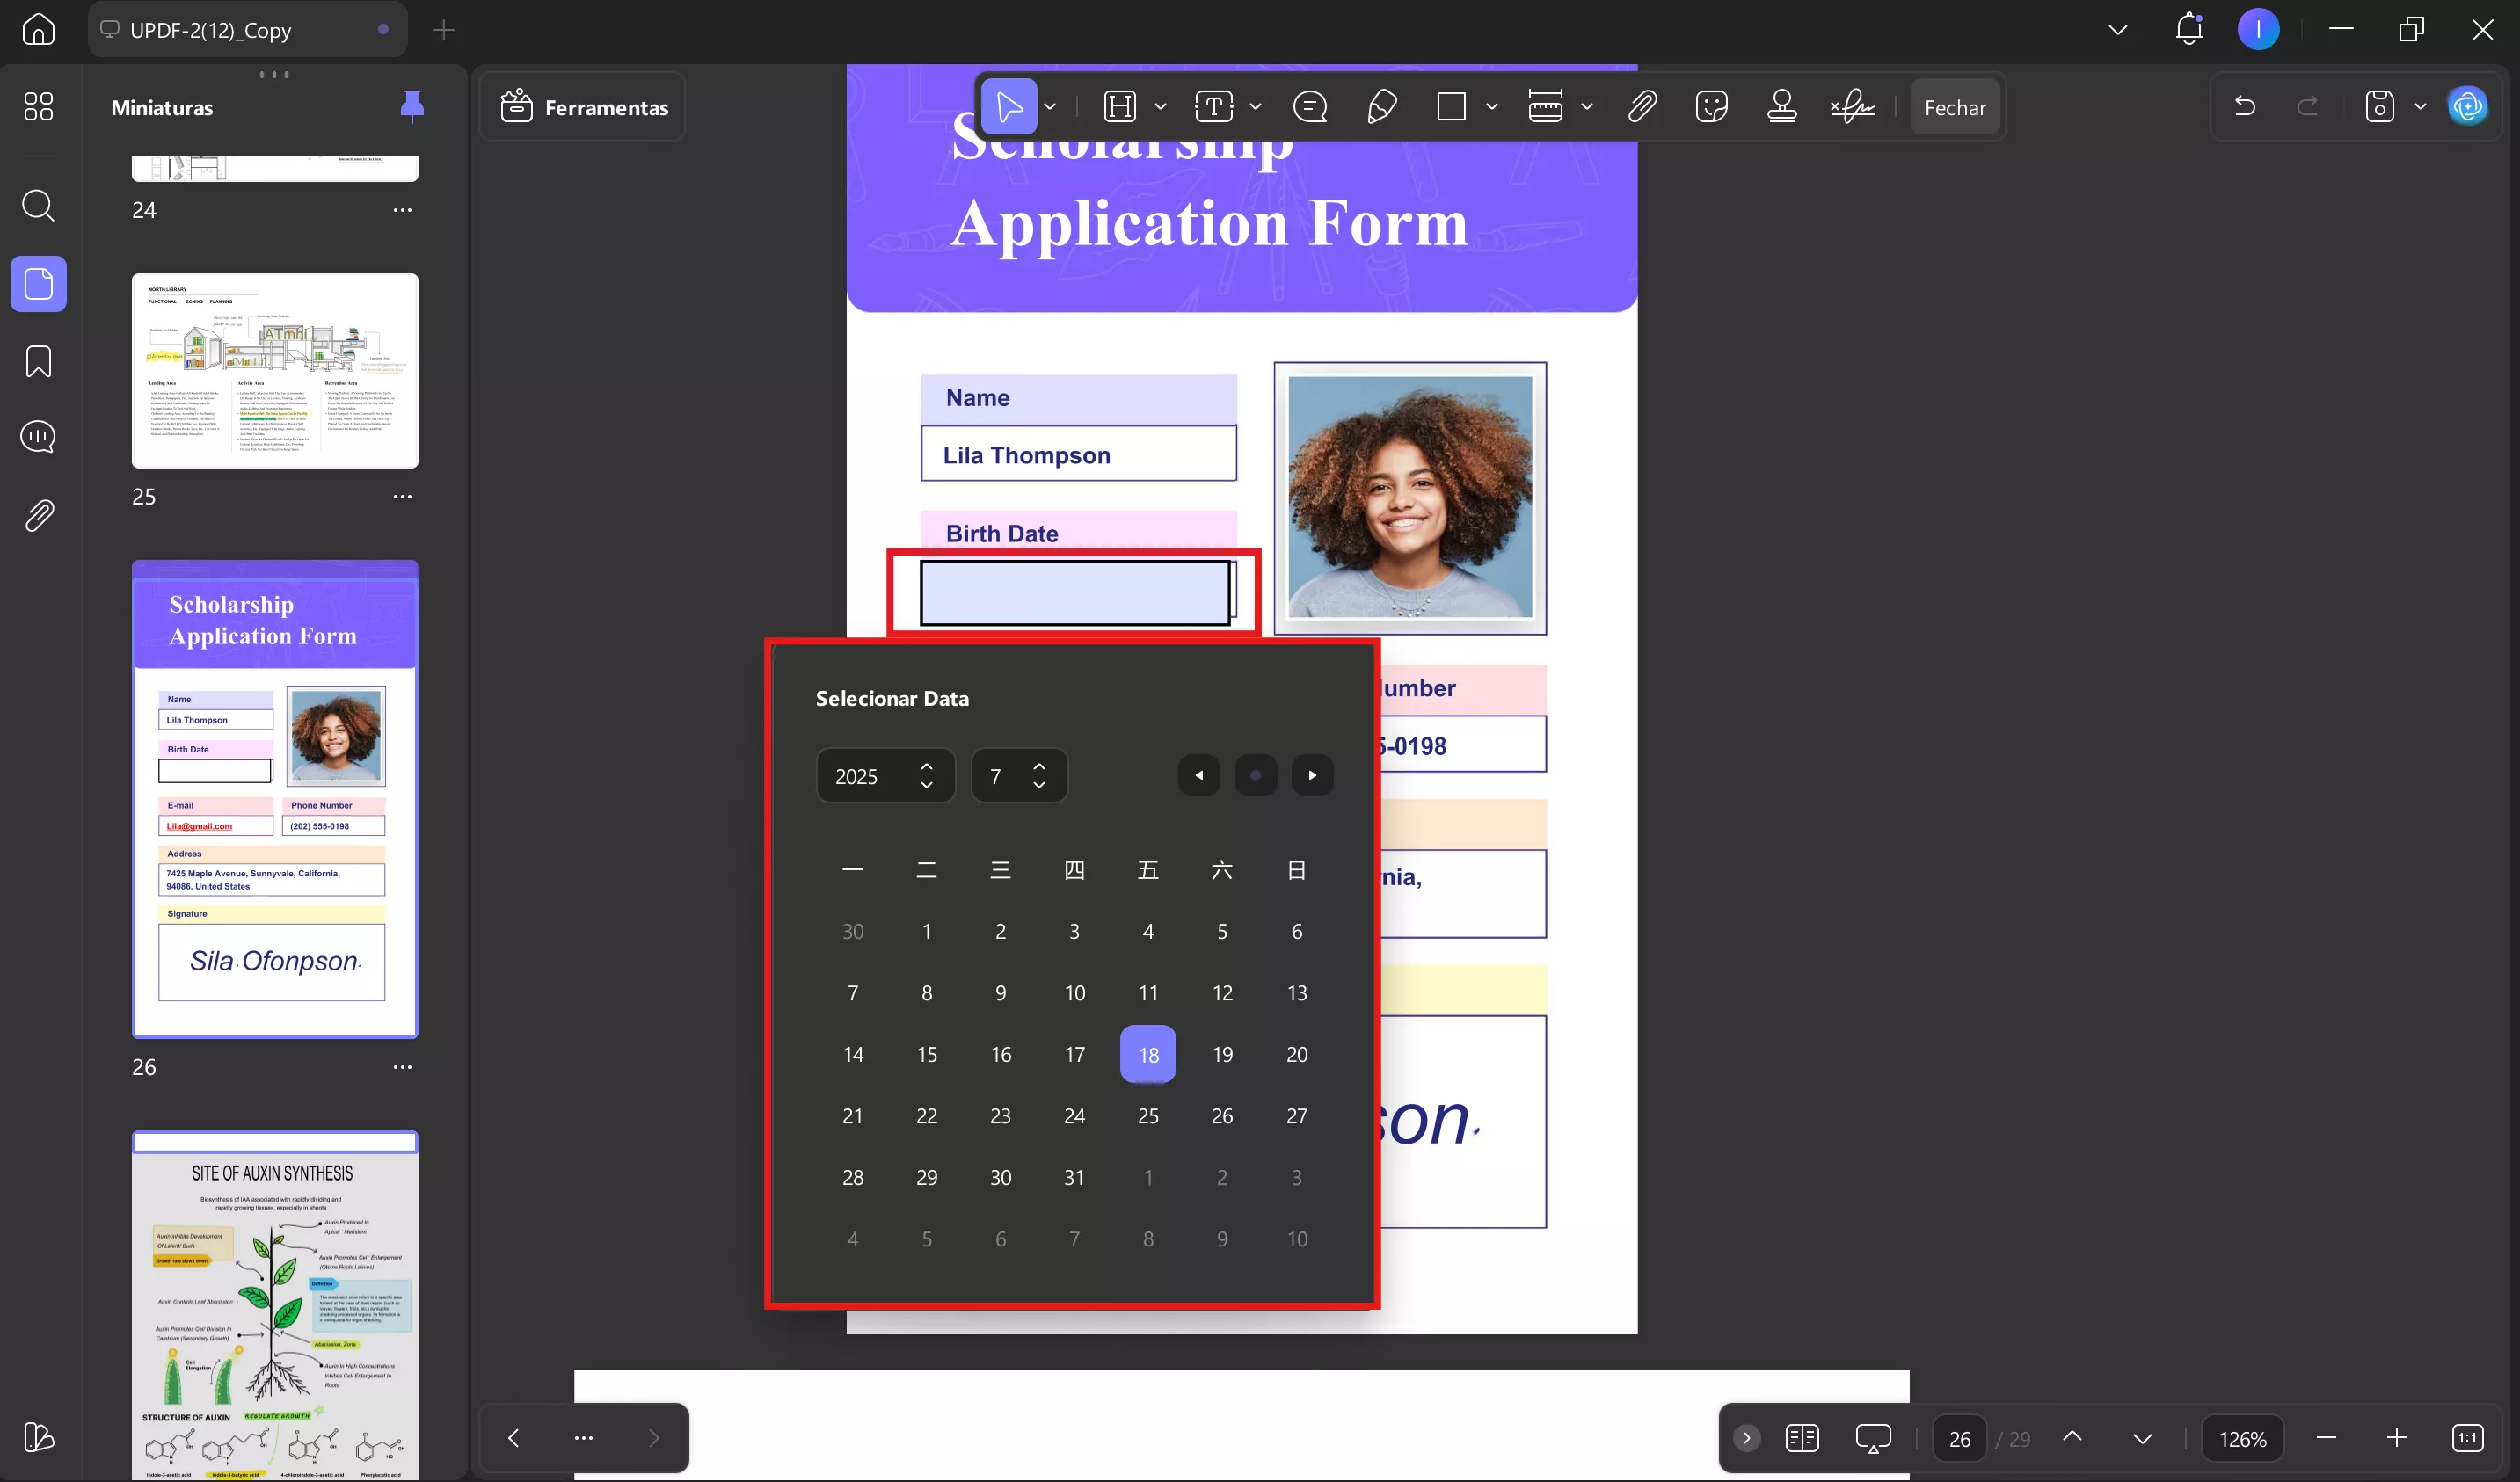Open the search panel in sidebar

38,206
